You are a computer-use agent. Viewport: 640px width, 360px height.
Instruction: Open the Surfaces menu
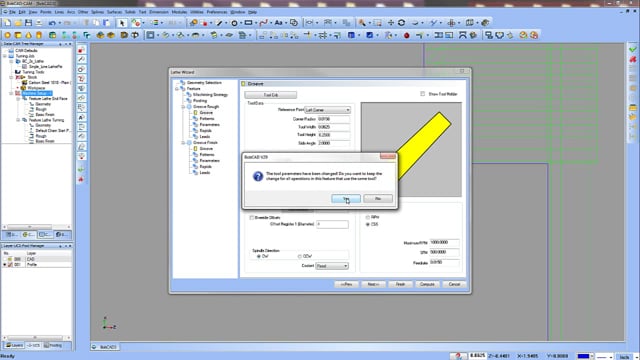pyautogui.click(x=114, y=12)
